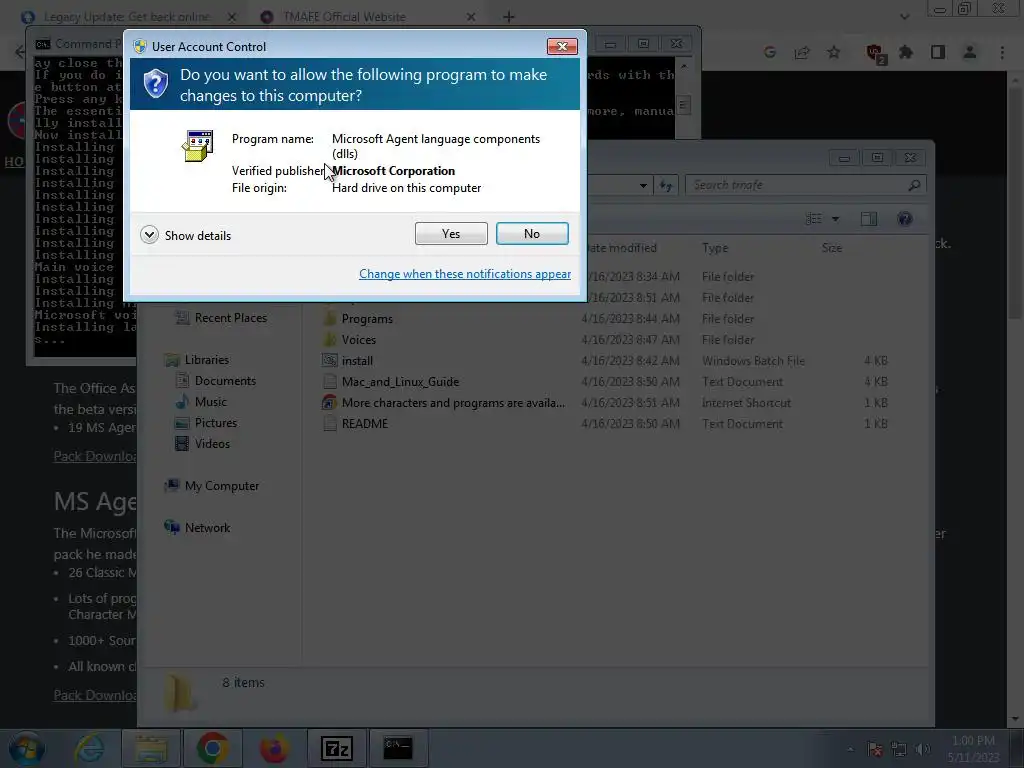Switch to Chrome in the taskbar
Screen dimensions: 1024x768
click(x=212, y=748)
